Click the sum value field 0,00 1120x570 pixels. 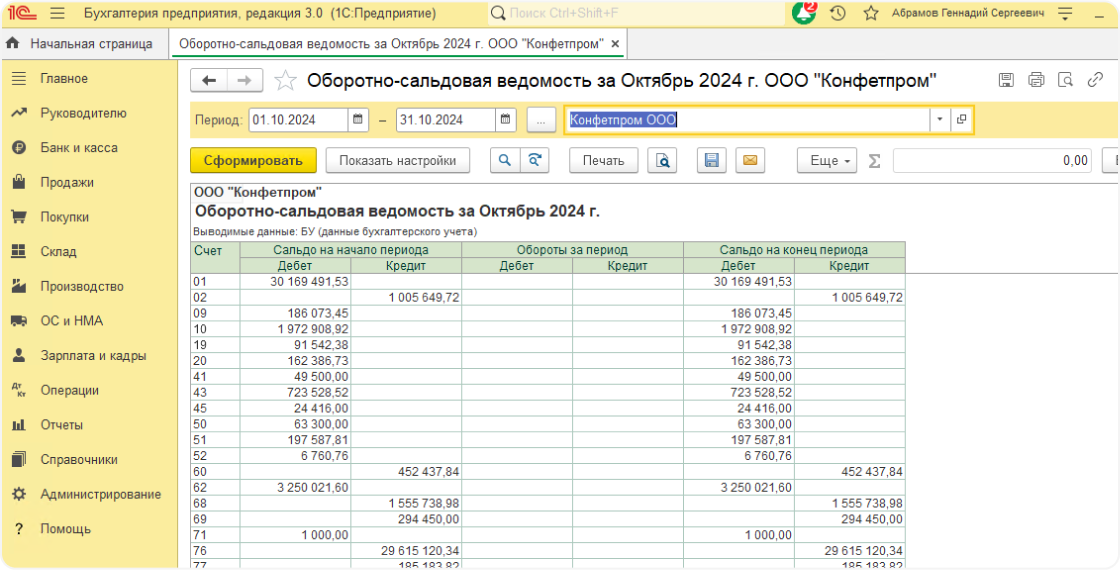point(992,161)
